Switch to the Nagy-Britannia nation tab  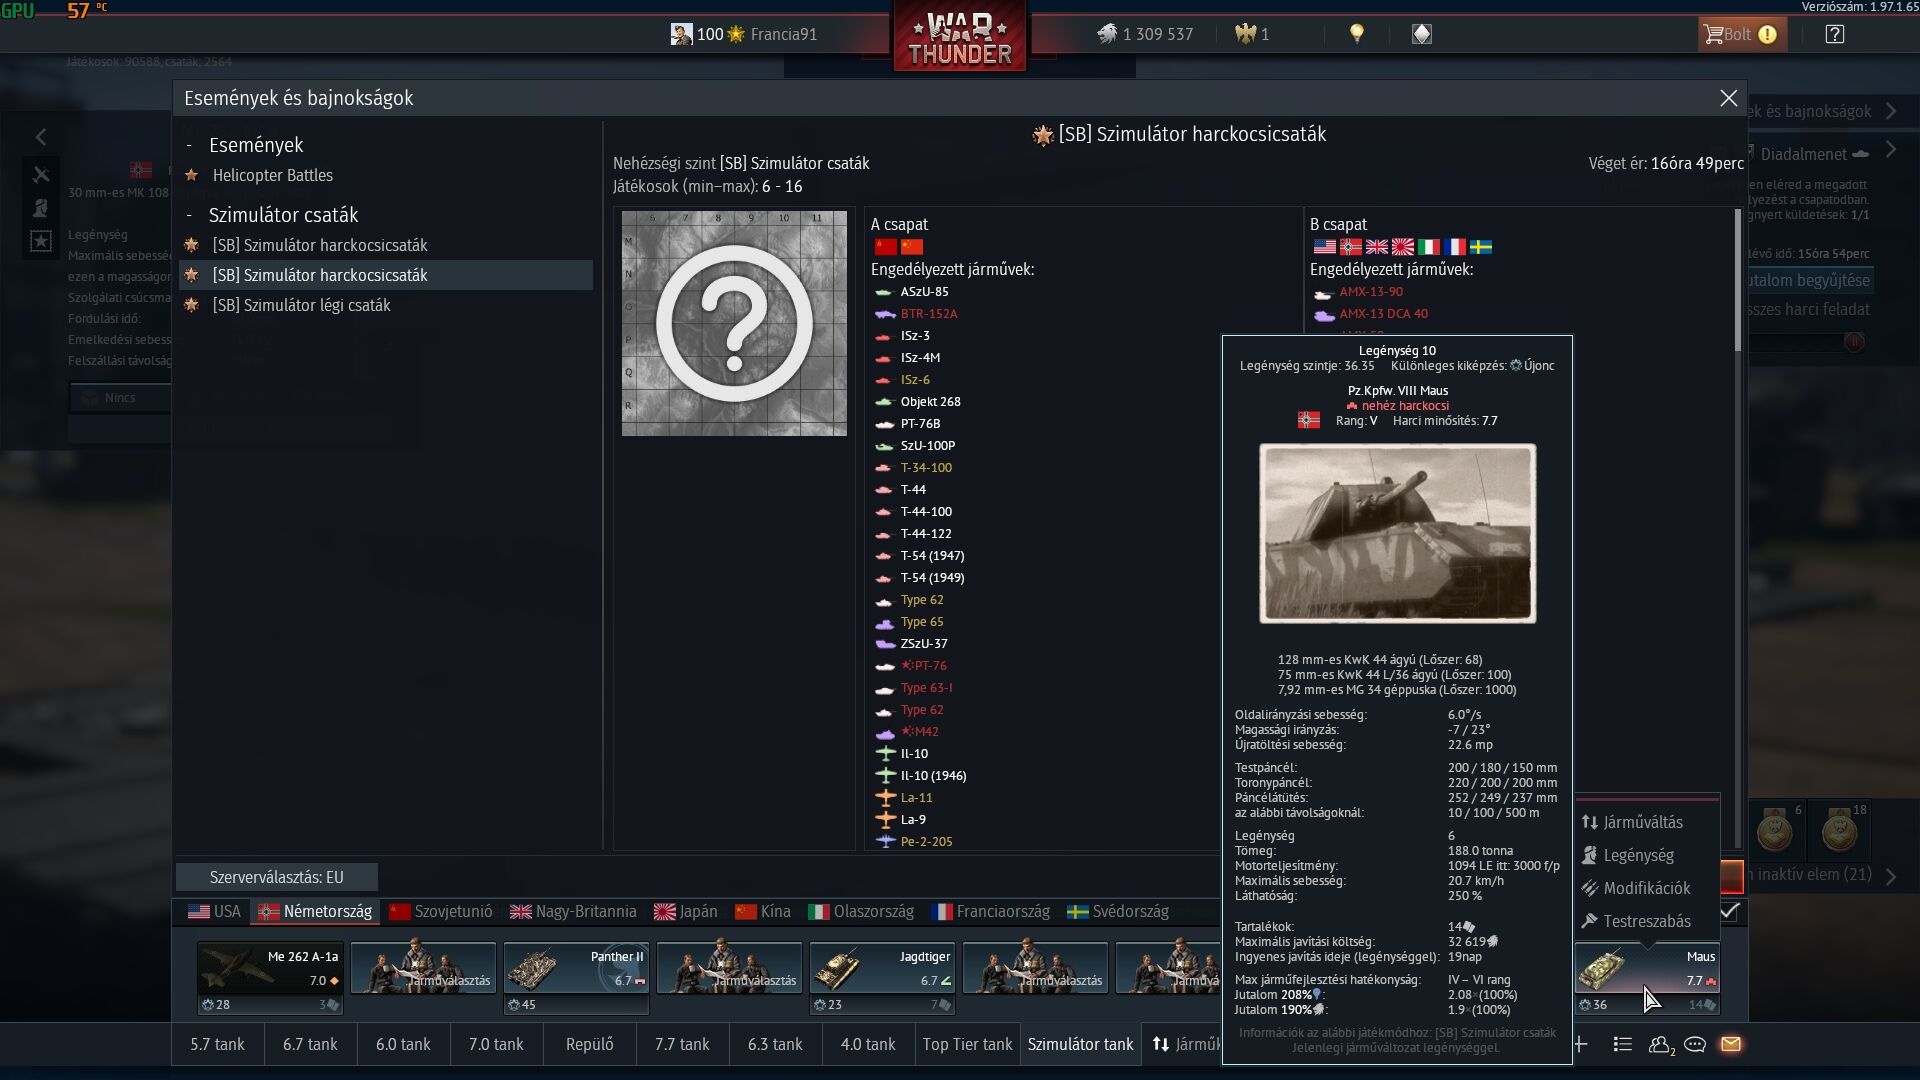pyautogui.click(x=573, y=911)
